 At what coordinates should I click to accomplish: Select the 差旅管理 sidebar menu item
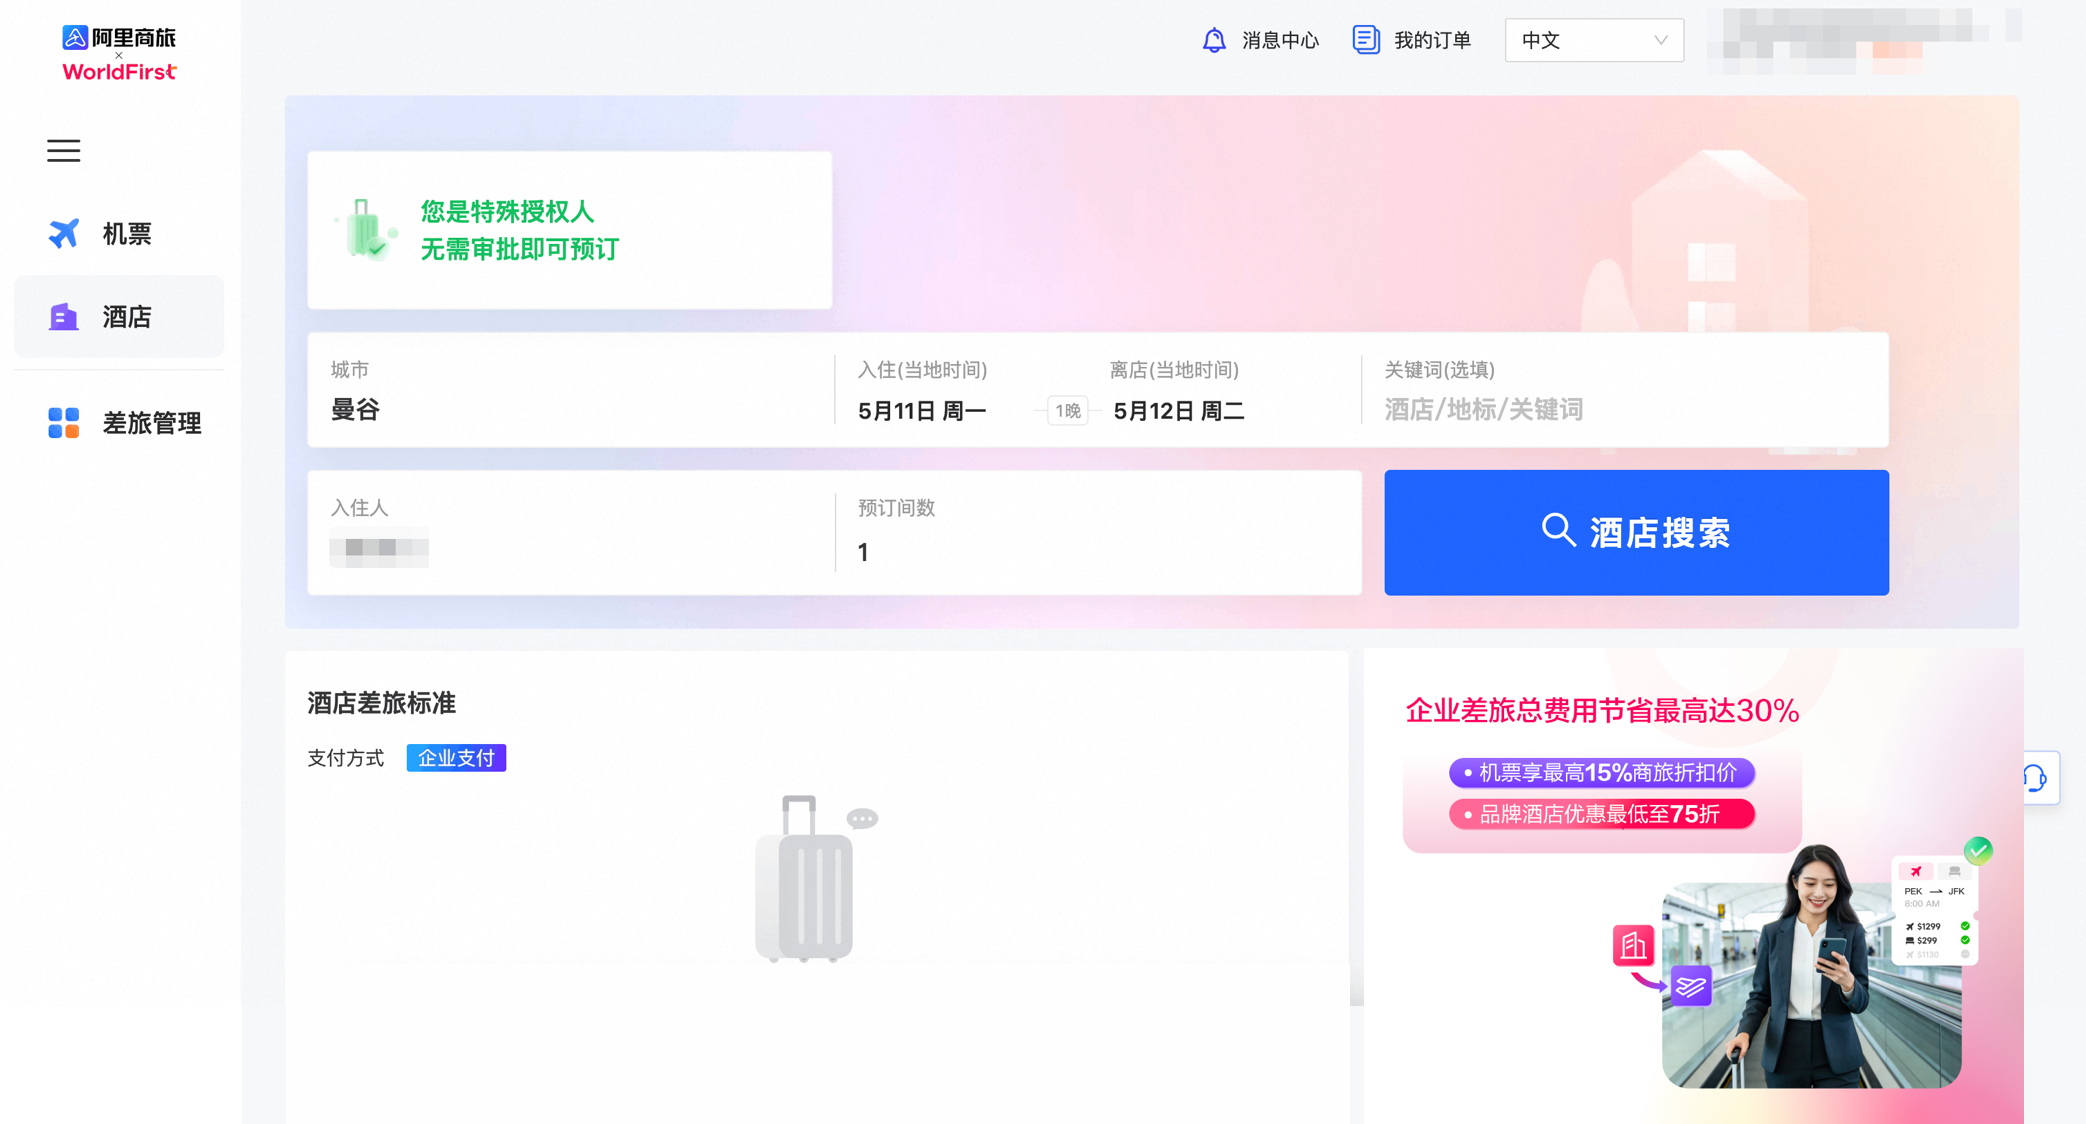152,423
